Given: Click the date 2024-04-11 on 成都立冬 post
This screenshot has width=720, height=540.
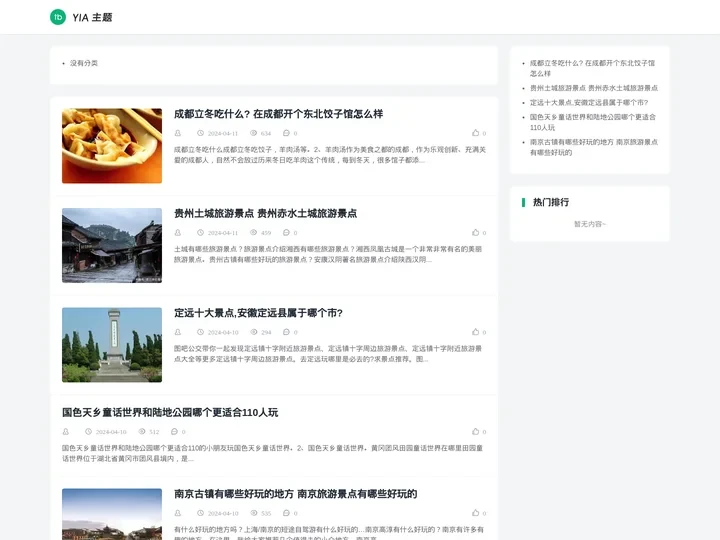Looking at the screenshot, I should tap(223, 134).
